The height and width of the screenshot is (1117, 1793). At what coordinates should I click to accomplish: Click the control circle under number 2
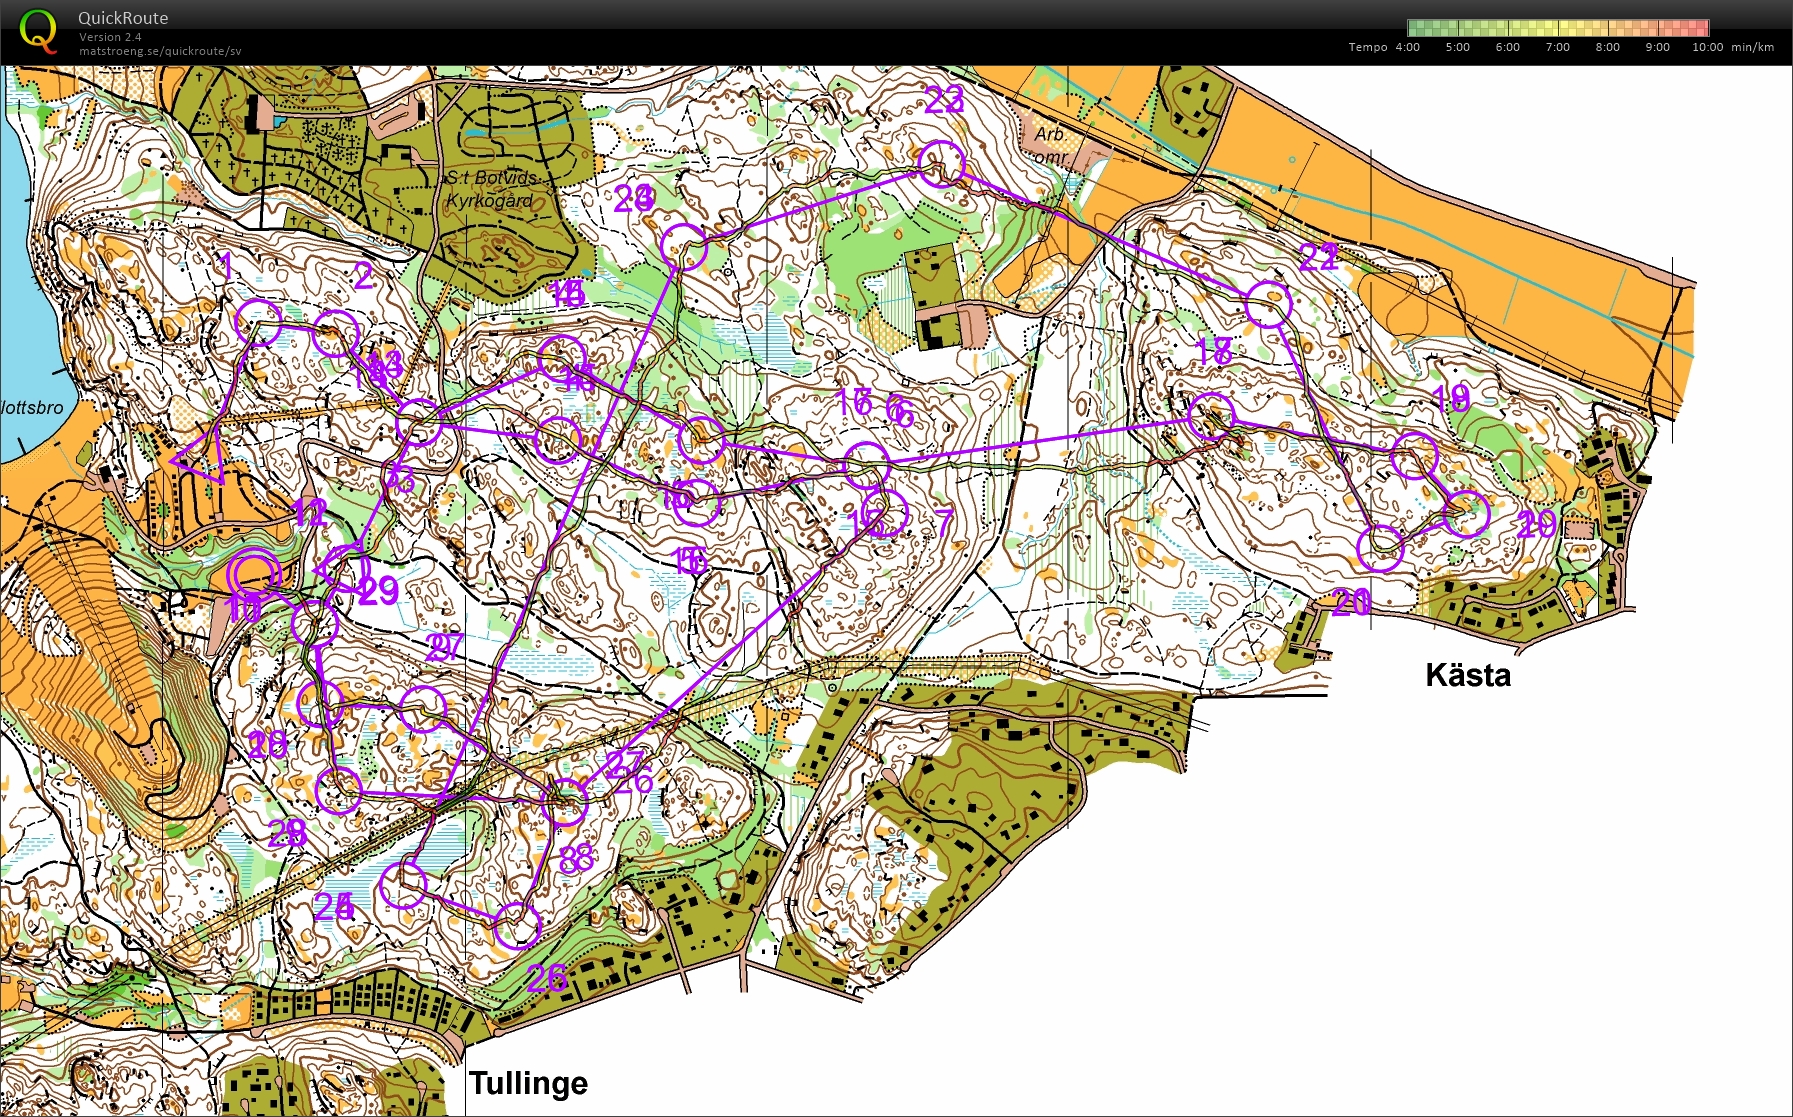(x=336, y=334)
